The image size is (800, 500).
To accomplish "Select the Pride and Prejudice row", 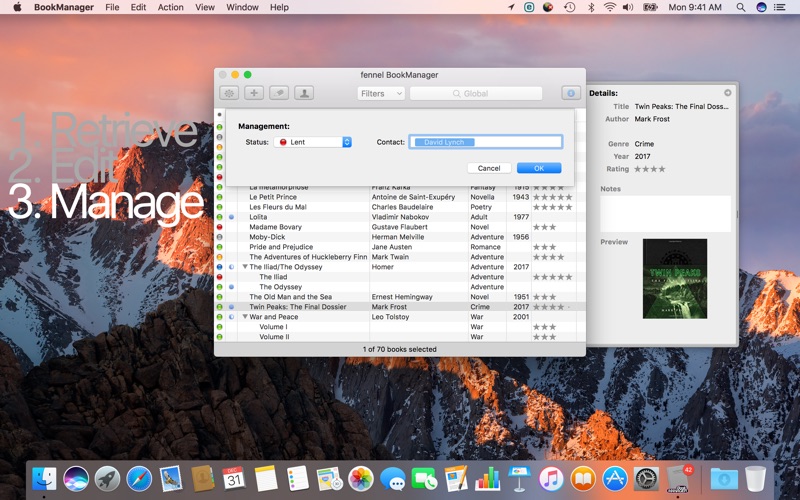I will tap(399, 247).
